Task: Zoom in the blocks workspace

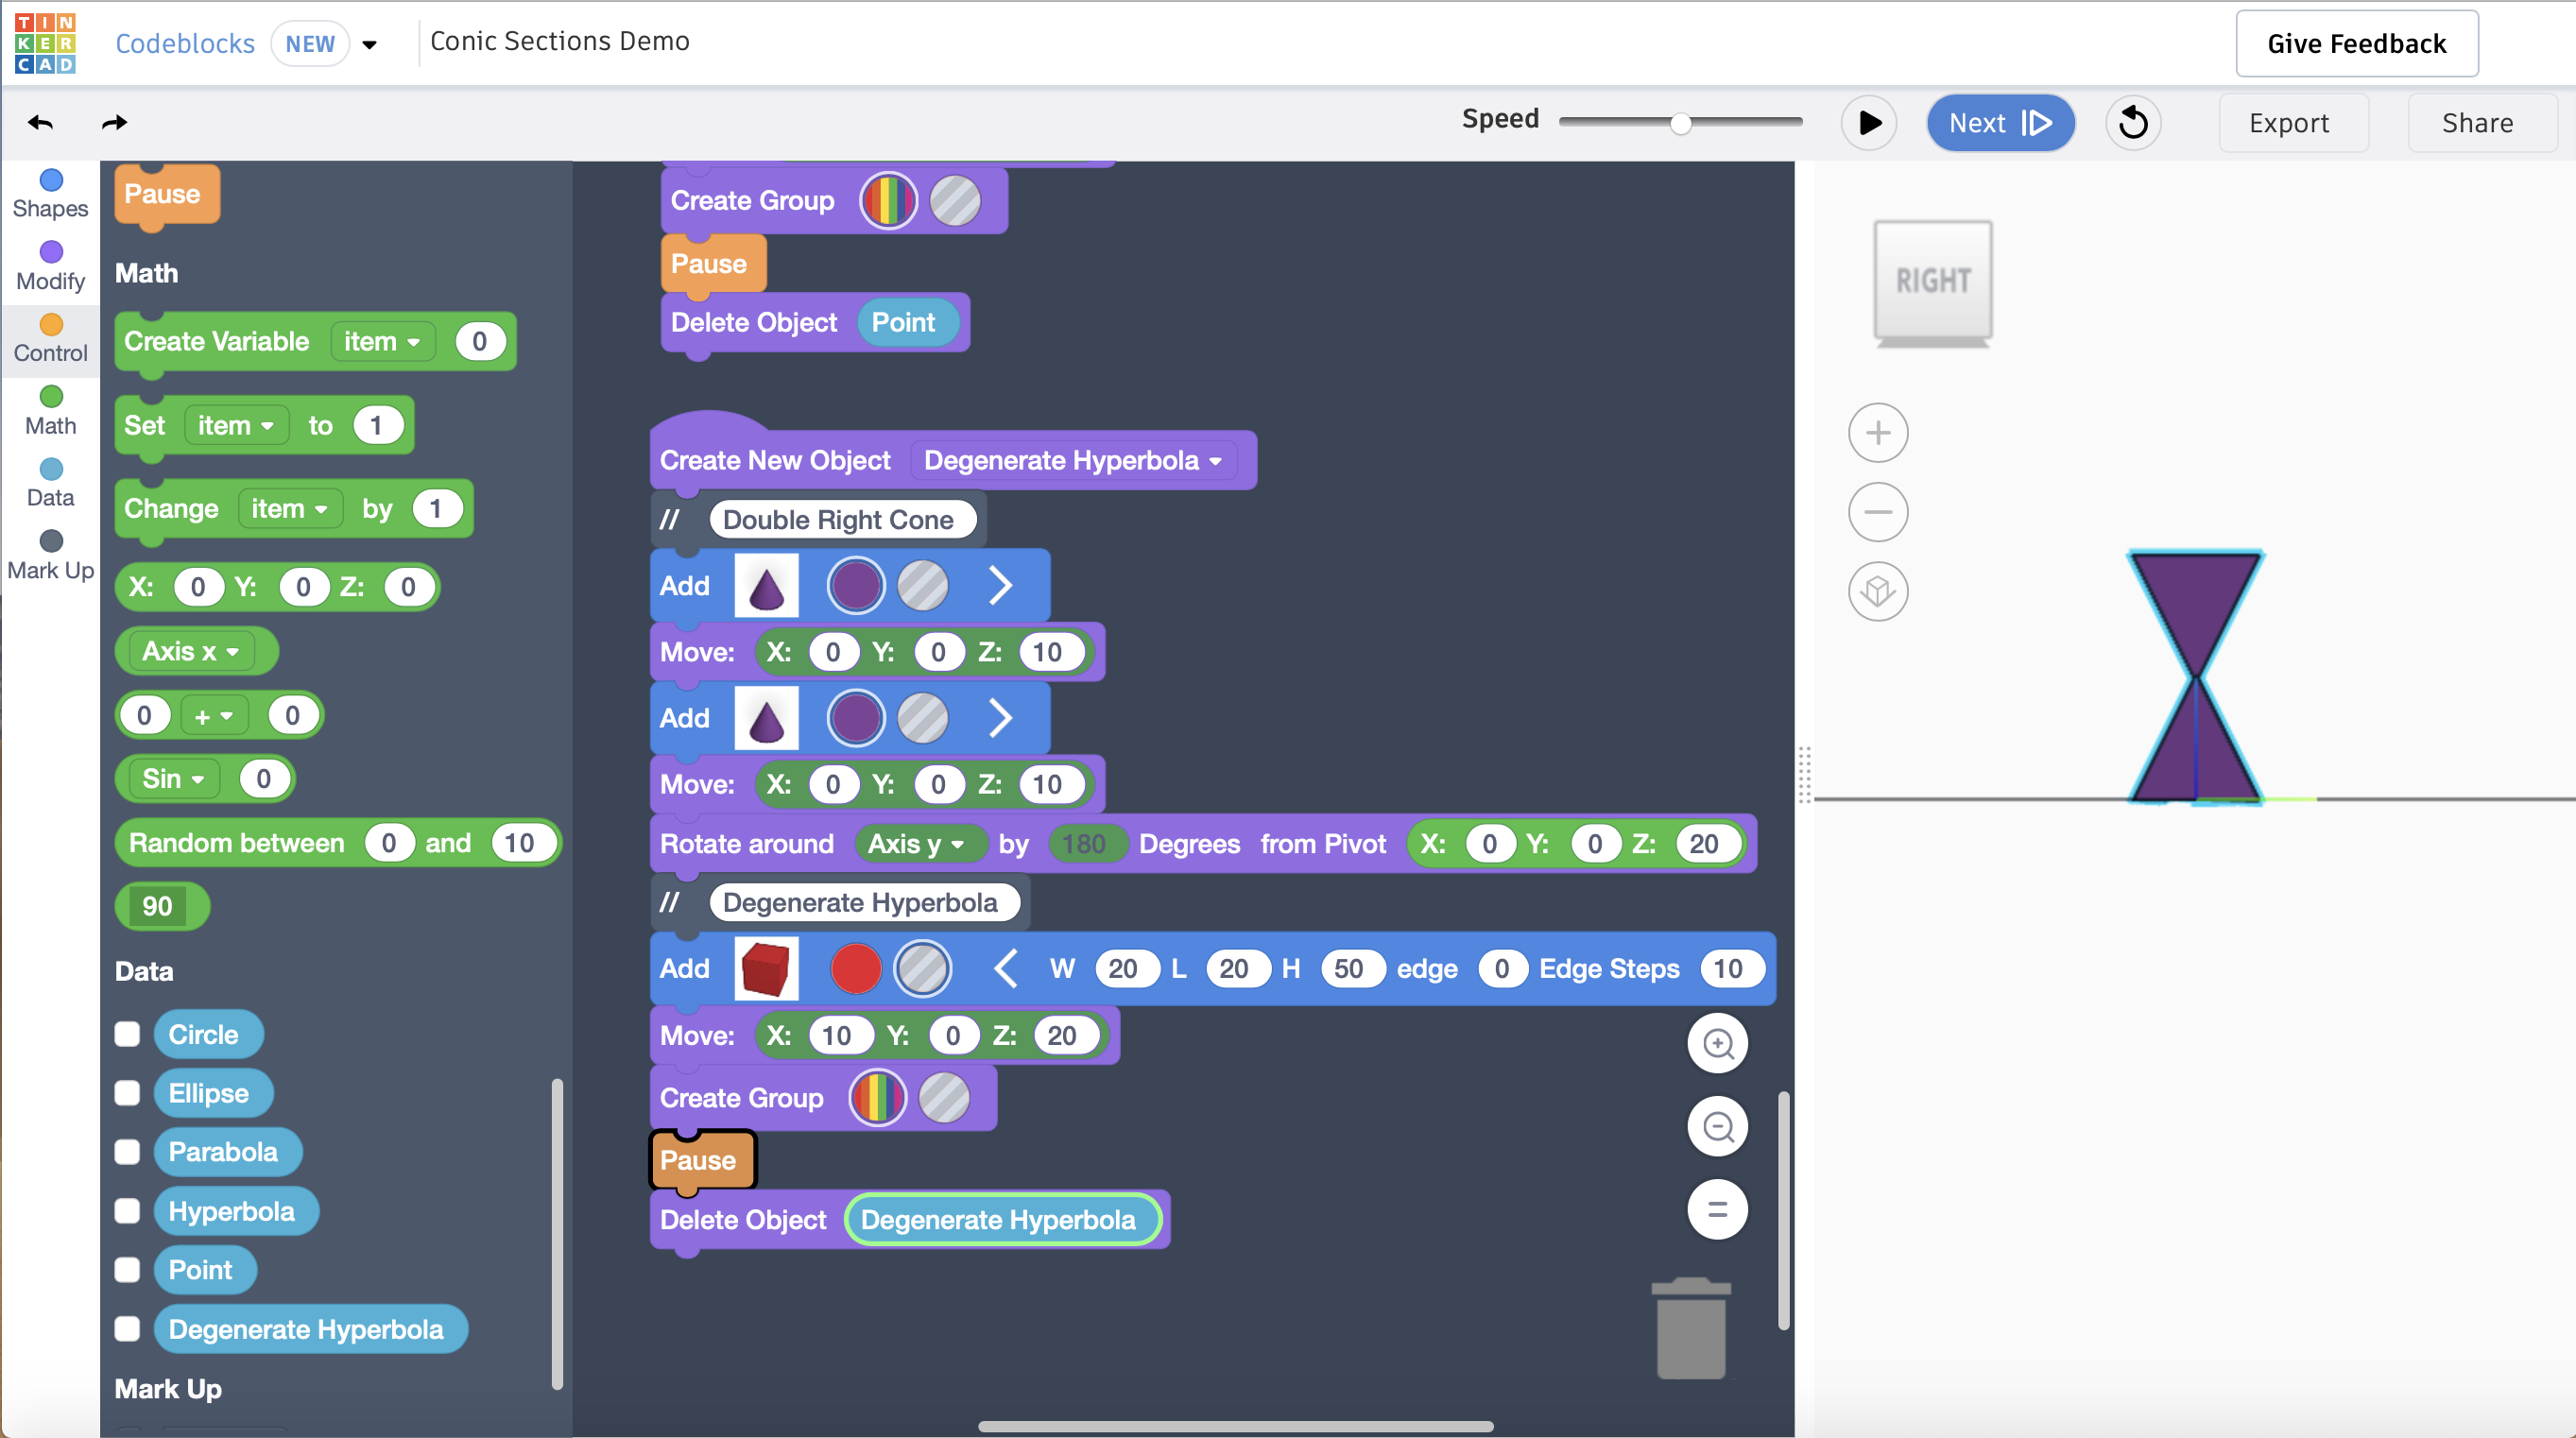Action: (x=1717, y=1043)
